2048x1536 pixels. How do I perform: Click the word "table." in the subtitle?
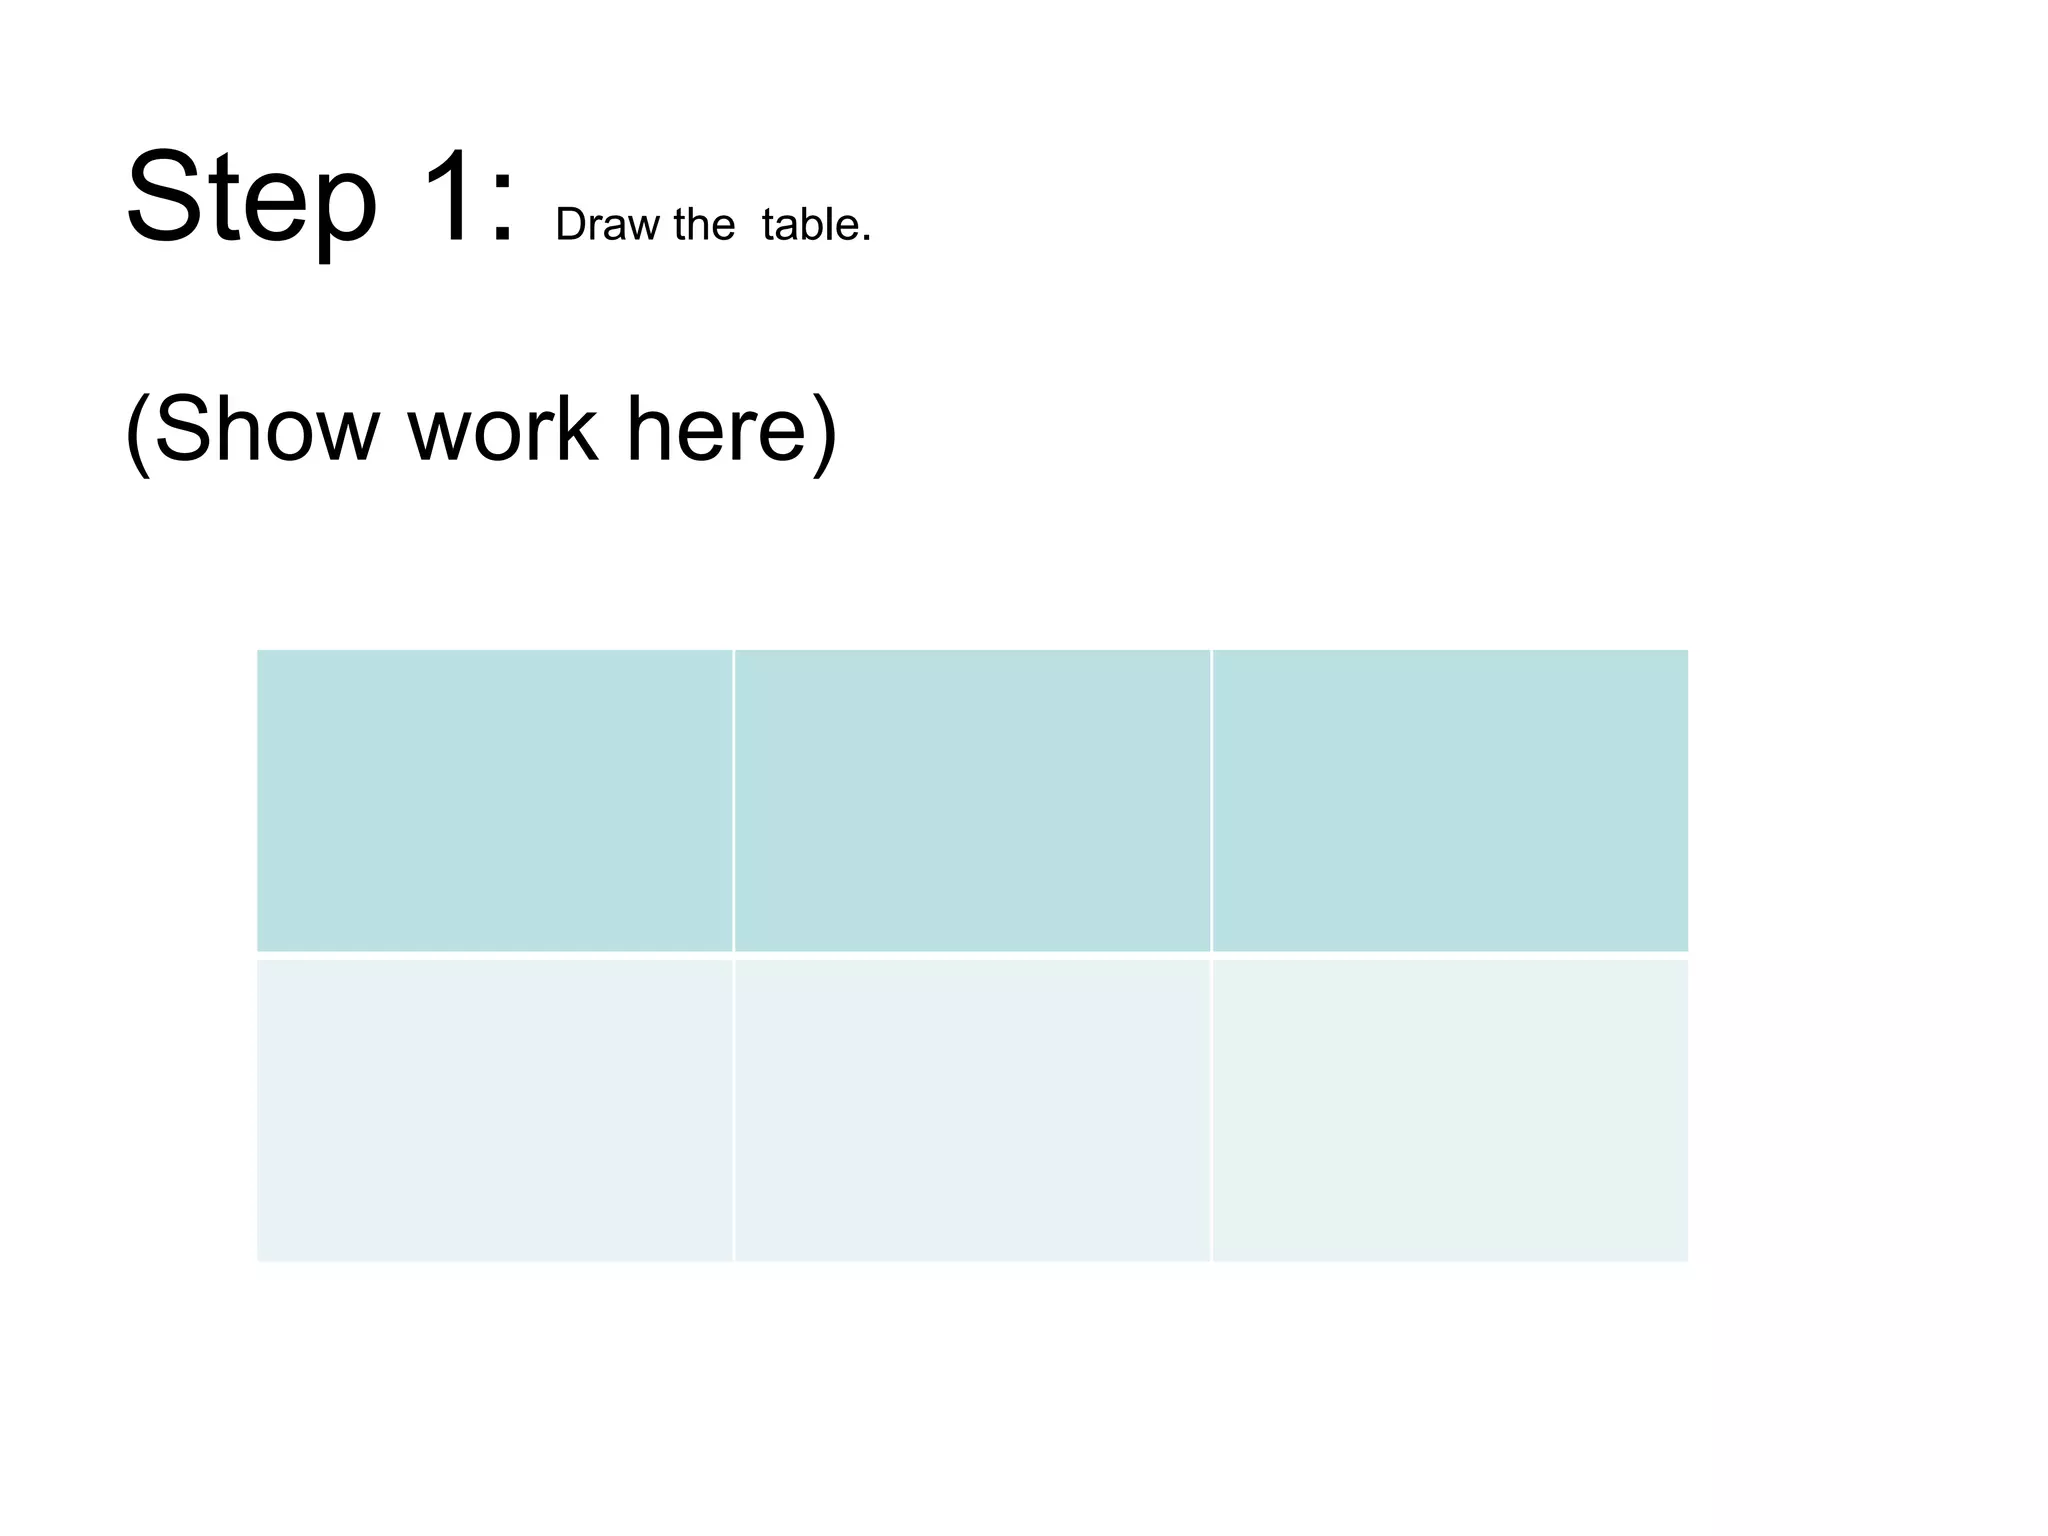pos(817,225)
